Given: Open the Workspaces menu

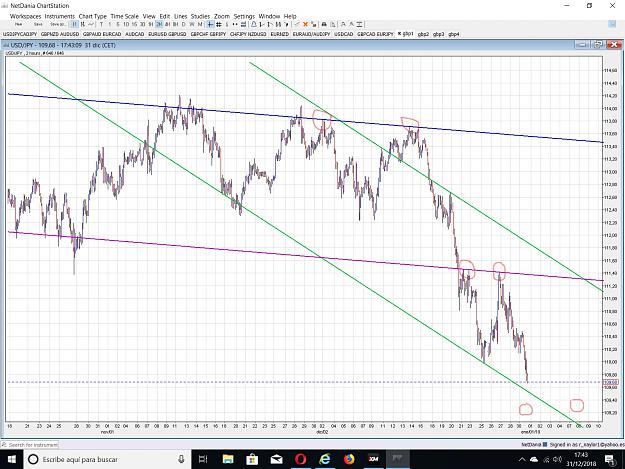Looking at the screenshot, I should (x=26, y=16).
